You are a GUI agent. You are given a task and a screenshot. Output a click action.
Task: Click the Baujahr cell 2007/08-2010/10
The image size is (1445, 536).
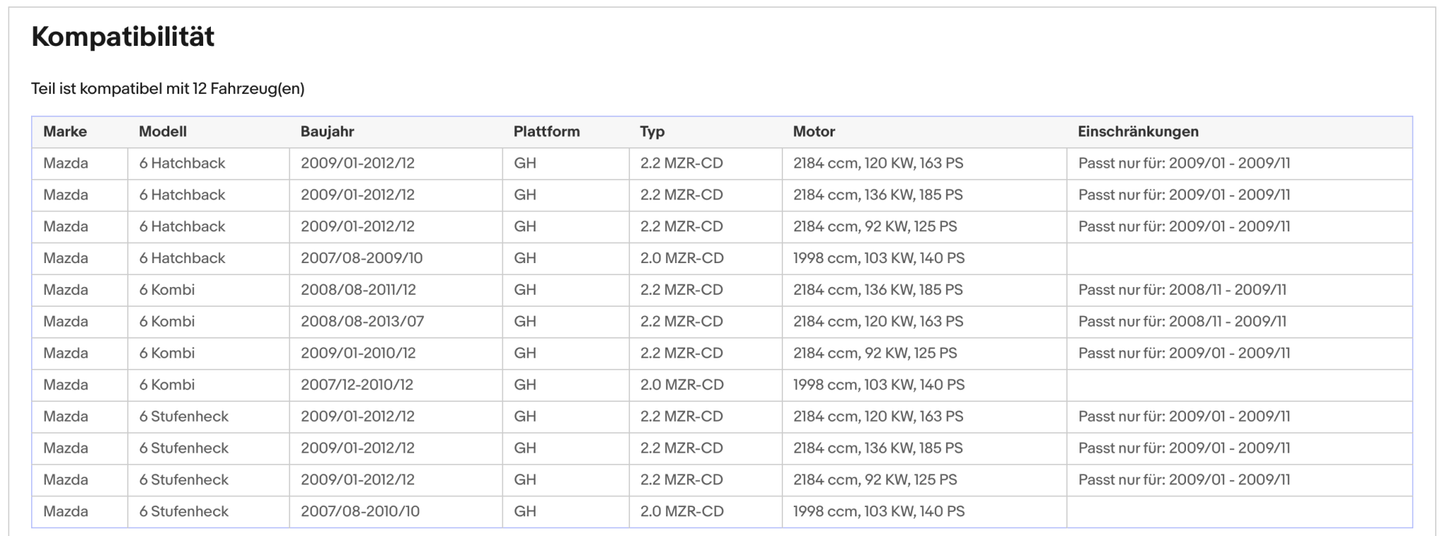[x=360, y=512]
